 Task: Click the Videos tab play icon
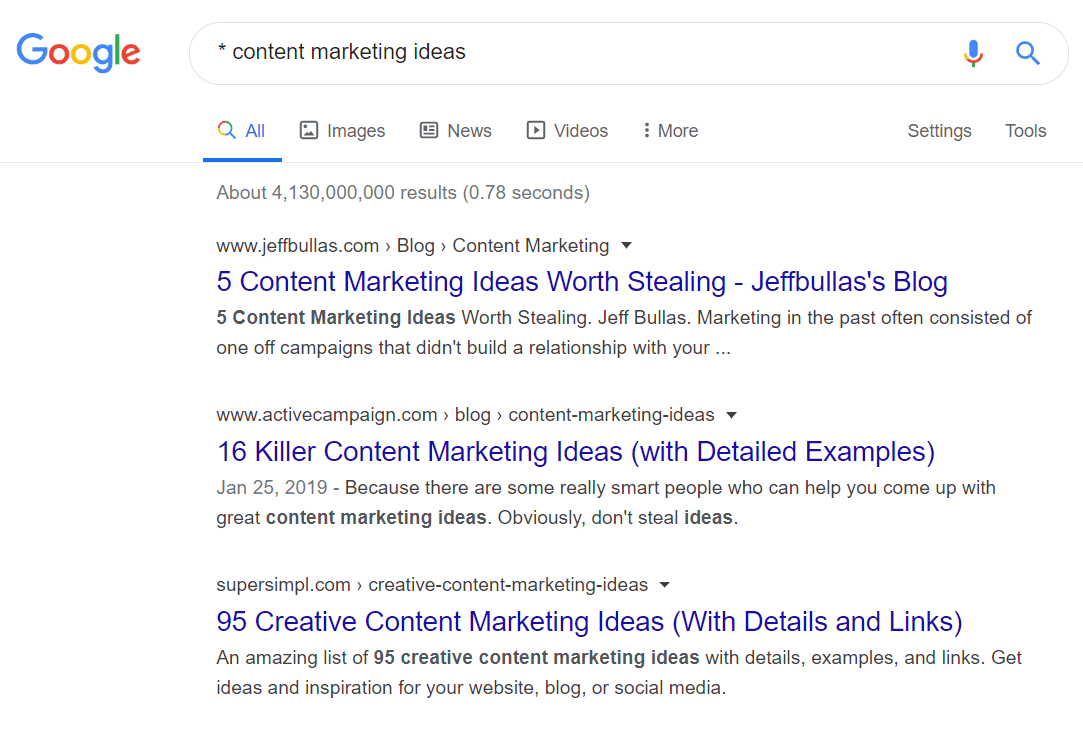click(x=536, y=130)
